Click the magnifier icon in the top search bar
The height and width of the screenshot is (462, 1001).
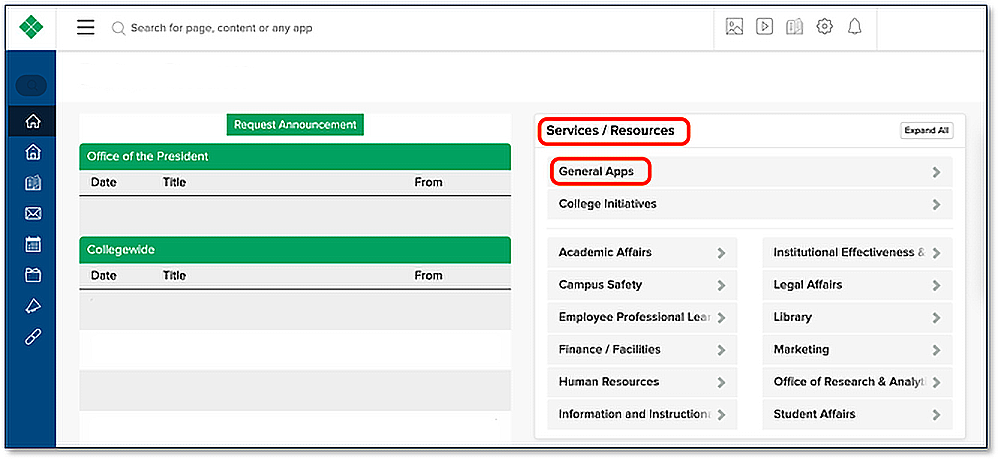[118, 28]
